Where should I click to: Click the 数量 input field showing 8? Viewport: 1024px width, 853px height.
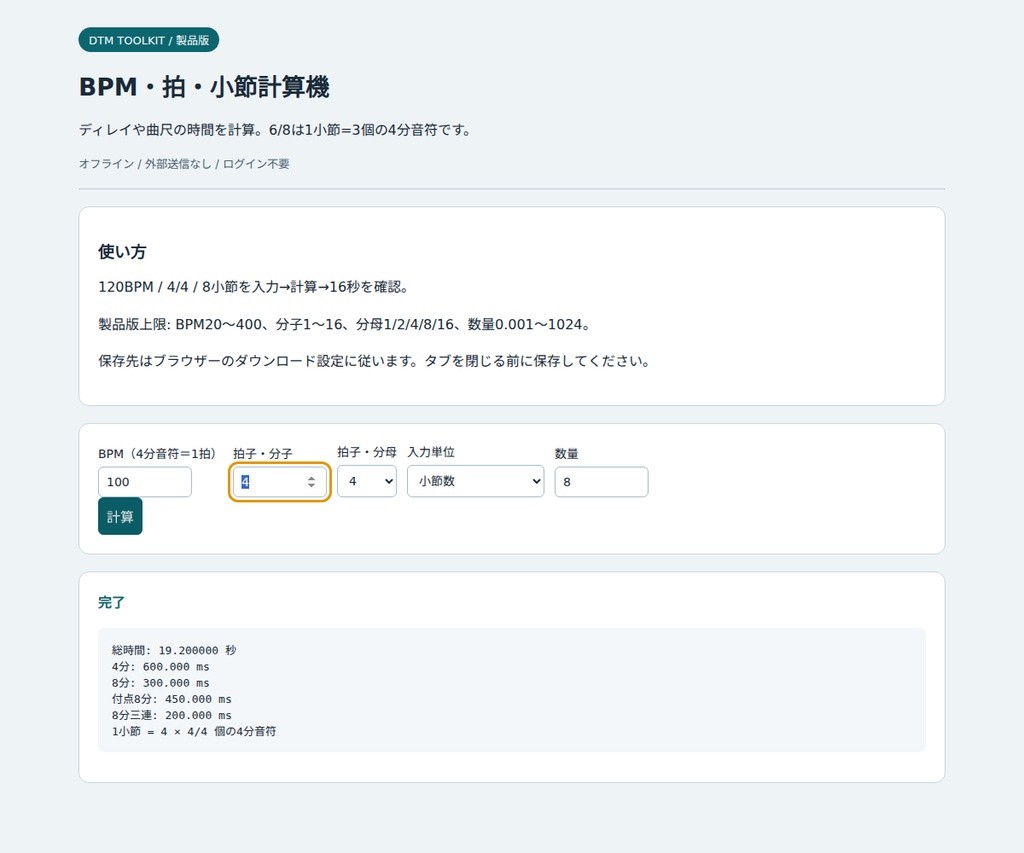[601, 482]
